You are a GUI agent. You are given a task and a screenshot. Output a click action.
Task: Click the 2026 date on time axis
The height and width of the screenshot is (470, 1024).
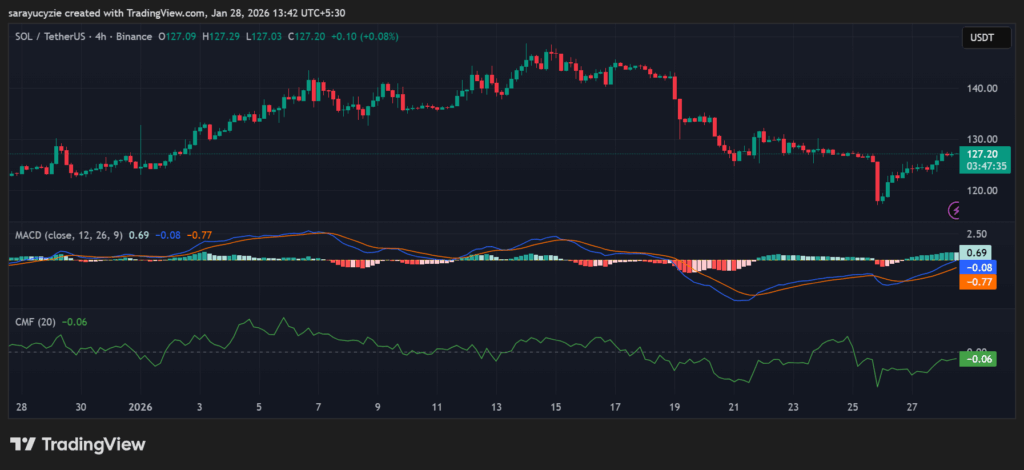click(140, 407)
